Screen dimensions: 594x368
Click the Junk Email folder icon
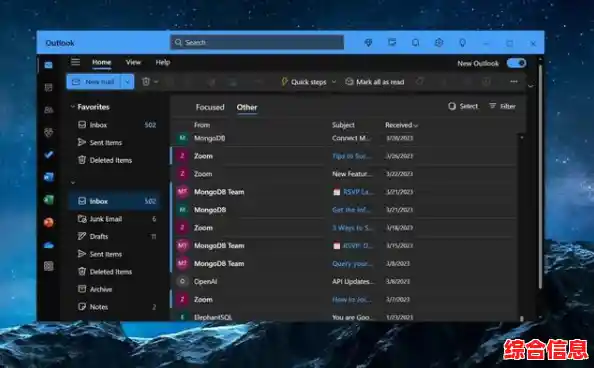point(82,219)
